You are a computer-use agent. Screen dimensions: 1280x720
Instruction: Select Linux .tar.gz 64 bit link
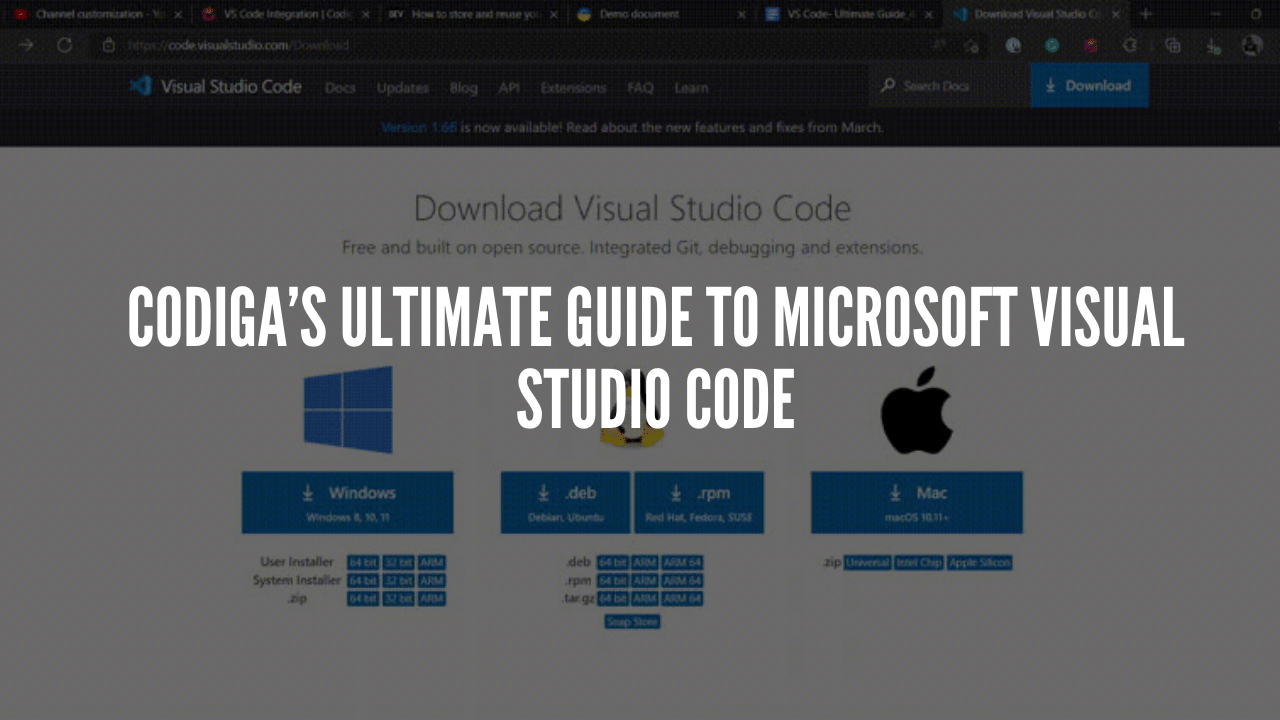coord(612,599)
